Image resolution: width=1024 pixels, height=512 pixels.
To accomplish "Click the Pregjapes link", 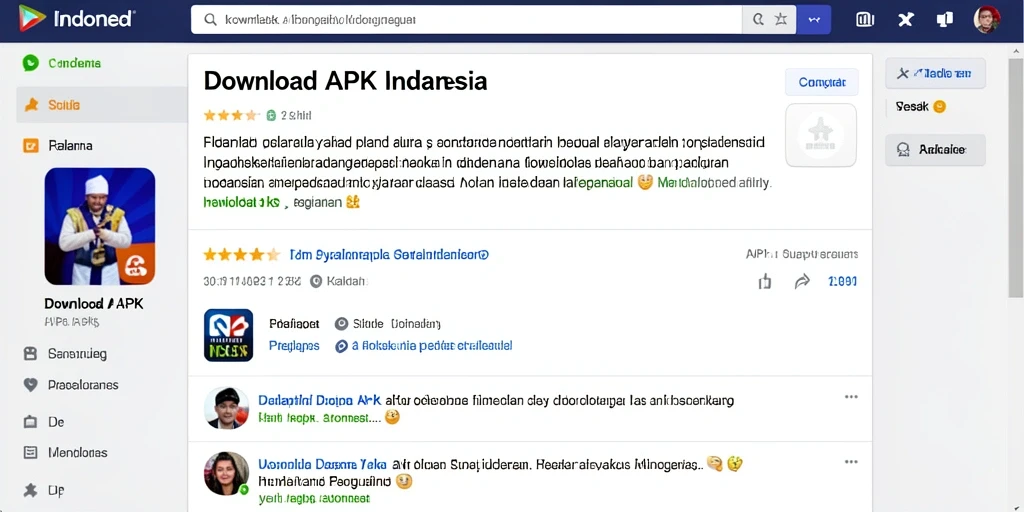I will pyautogui.click(x=294, y=345).
